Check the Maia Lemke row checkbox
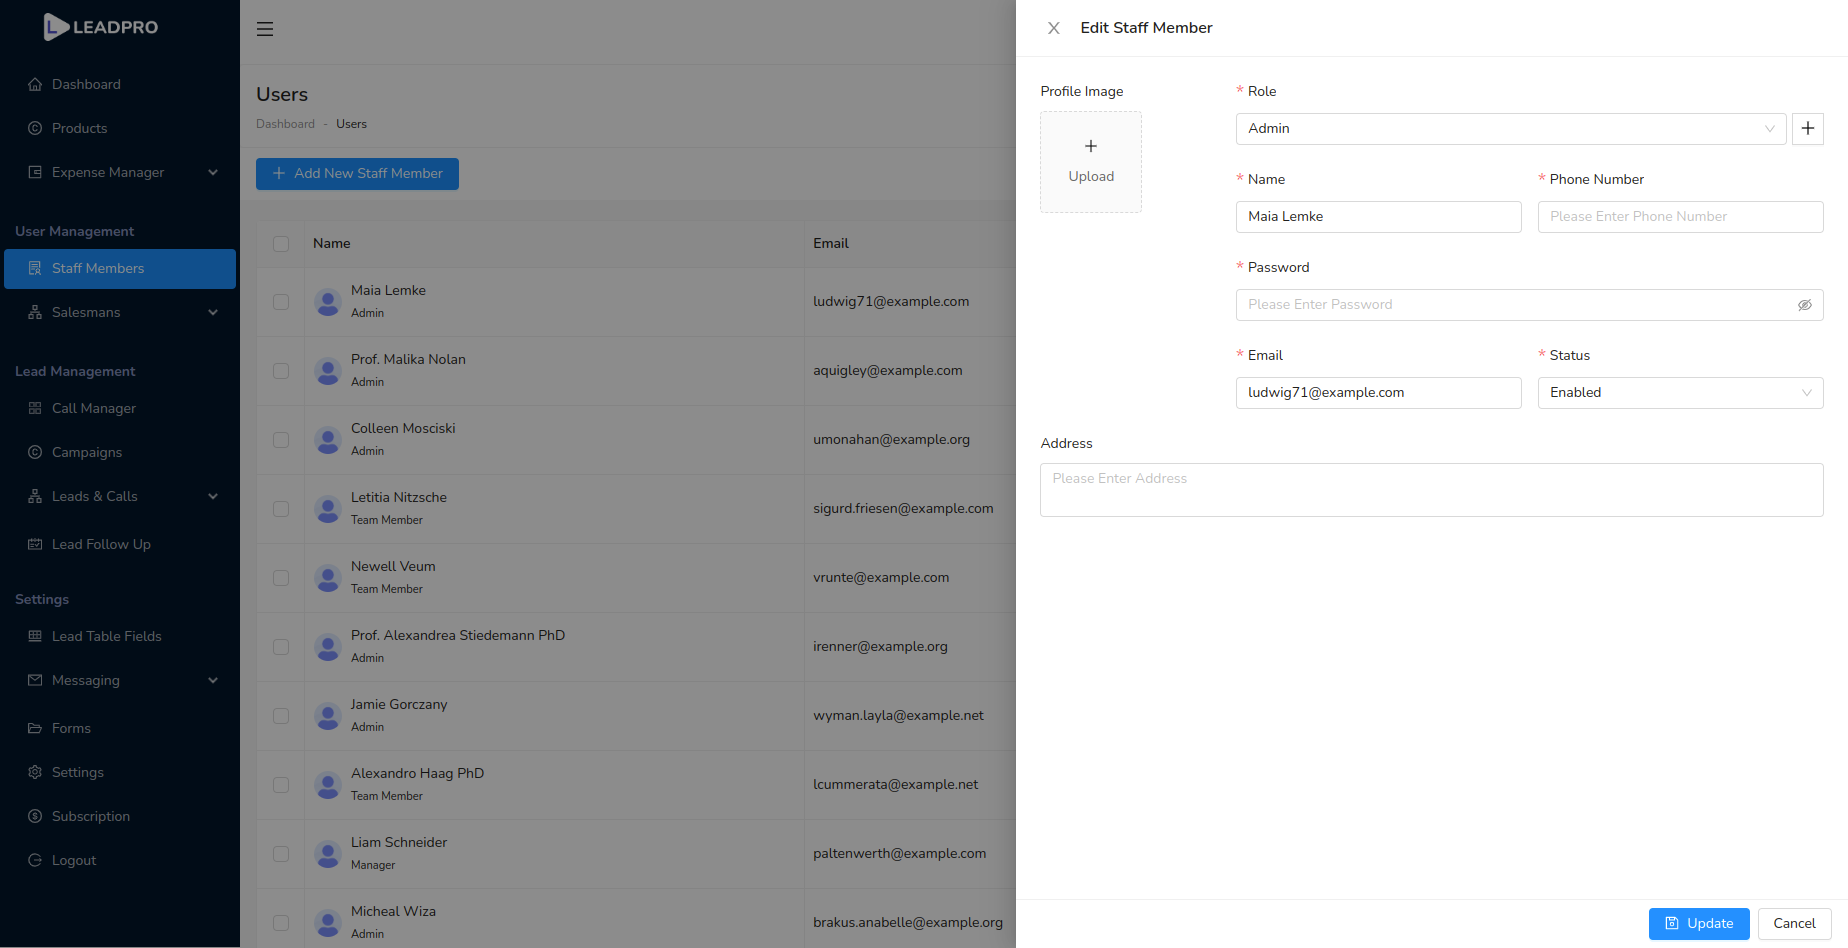The width and height of the screenshot is (1848, 948). [x=281, y=302]
